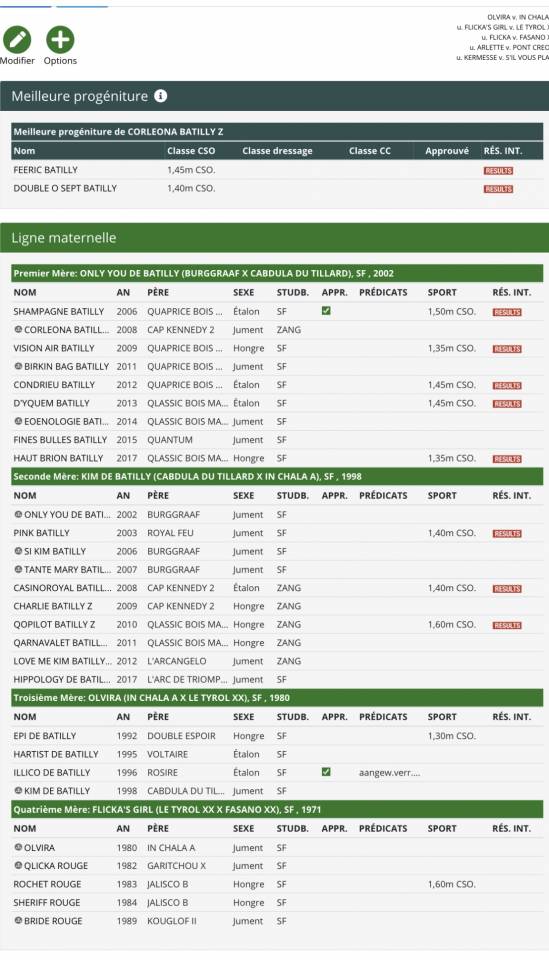Screen dimensions: 549x960
Task: Open the ROCHET ROUGE horse link
Action: click(x=47, y=884)
